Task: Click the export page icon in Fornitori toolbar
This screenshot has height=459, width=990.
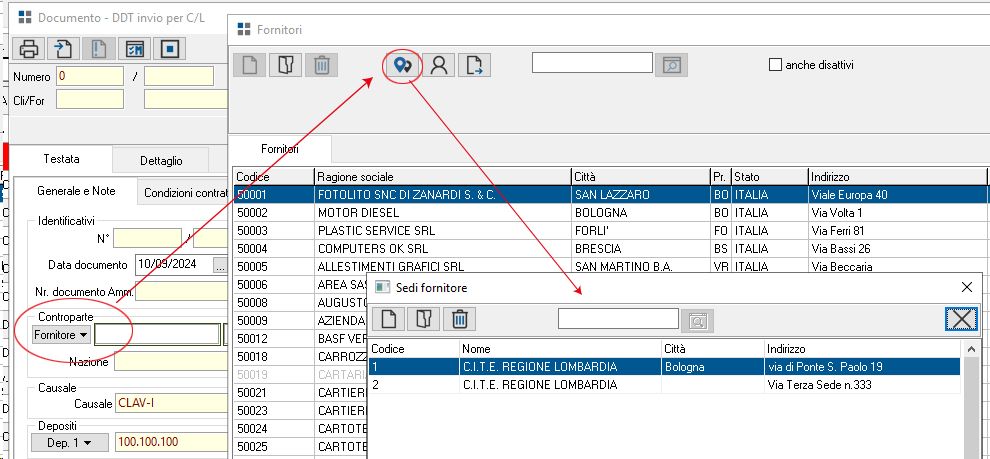Action: [475, 65]
